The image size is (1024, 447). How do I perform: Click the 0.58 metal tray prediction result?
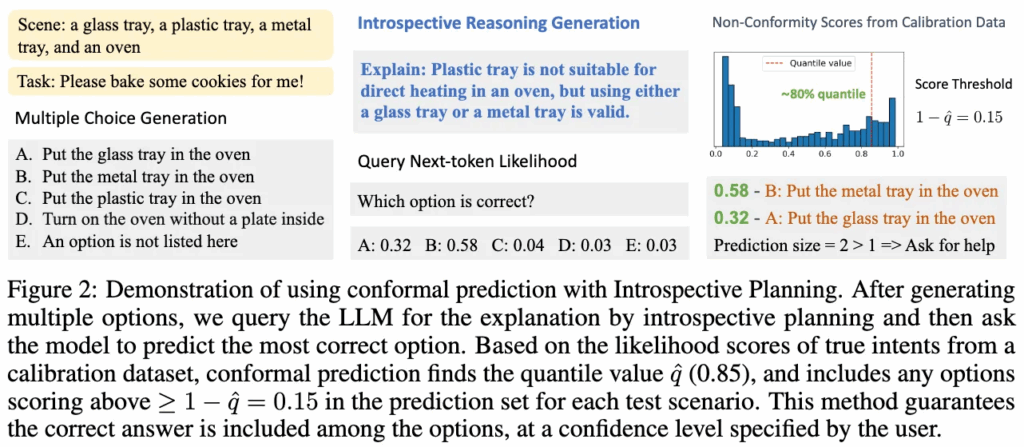coord(856,190)
